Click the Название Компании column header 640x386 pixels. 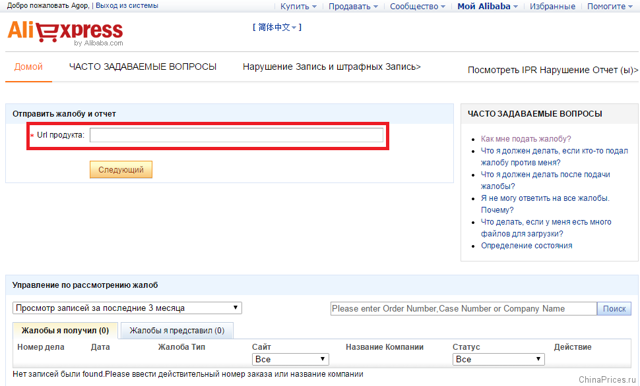384,347
